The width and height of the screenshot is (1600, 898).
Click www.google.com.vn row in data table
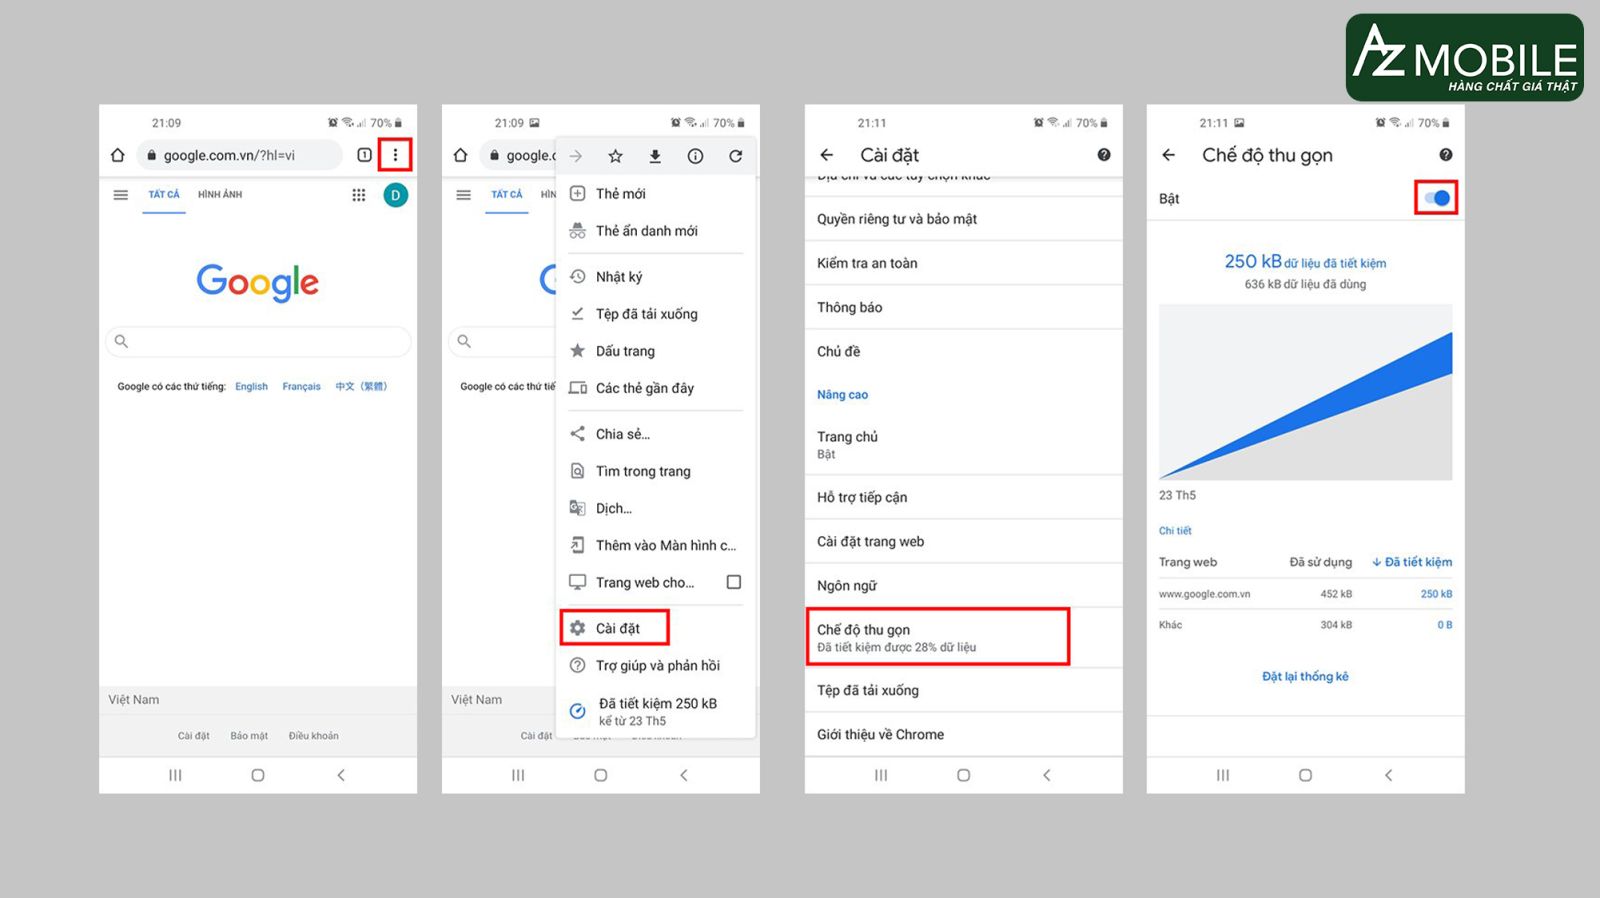tap(1305, 594)
